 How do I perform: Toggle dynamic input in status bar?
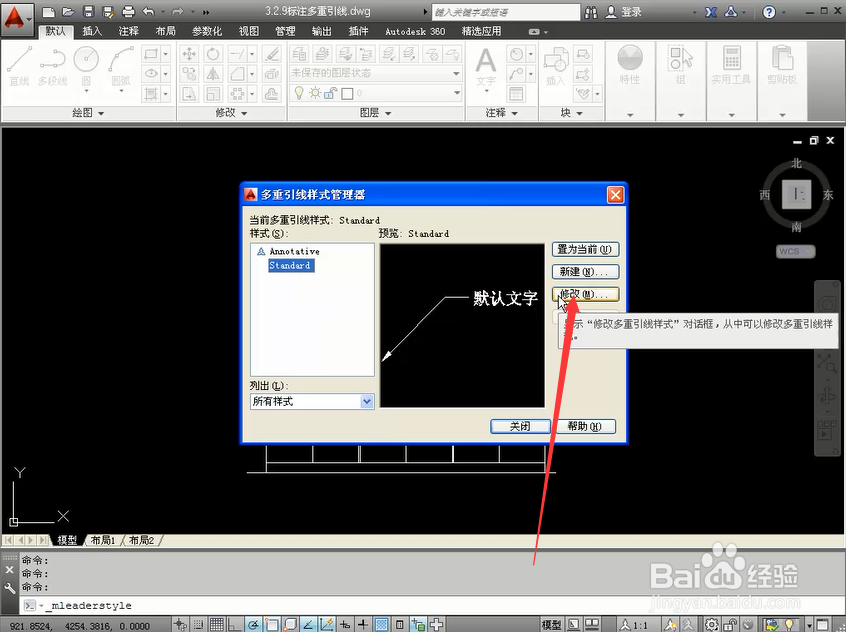click(345, 624)
